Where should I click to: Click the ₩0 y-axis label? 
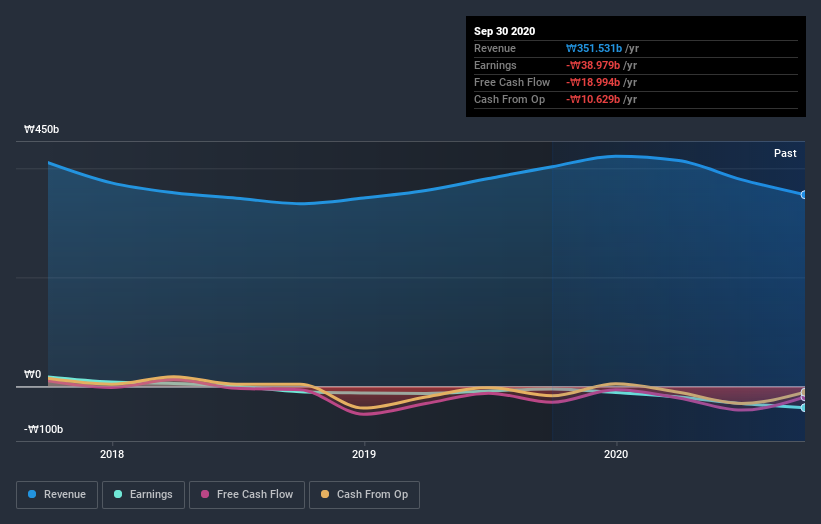32,374
